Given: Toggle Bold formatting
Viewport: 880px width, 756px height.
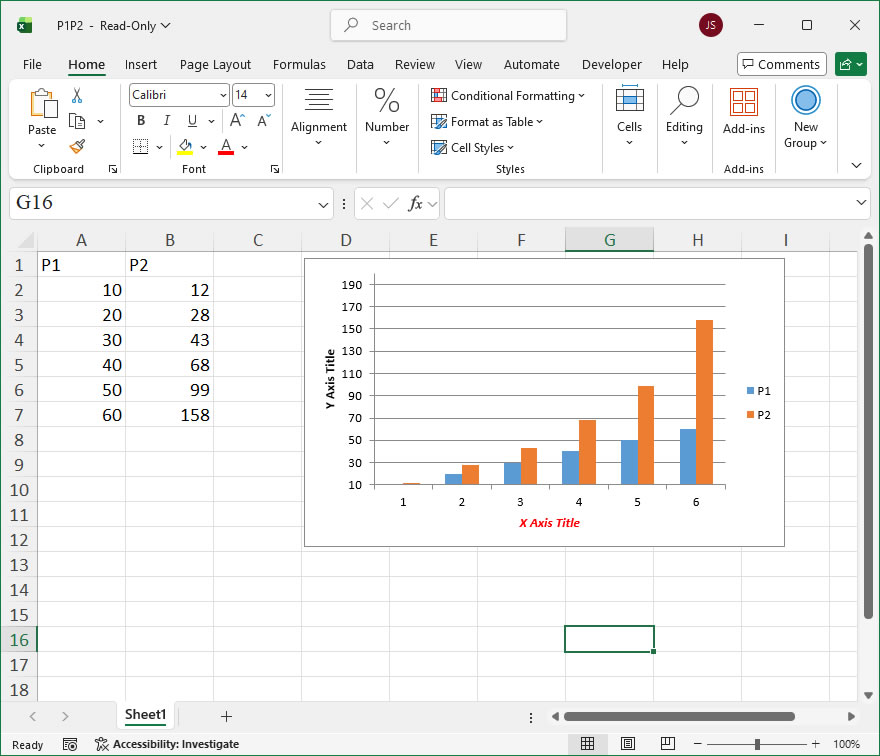Looking at the screenshot, I should (141, 121).
